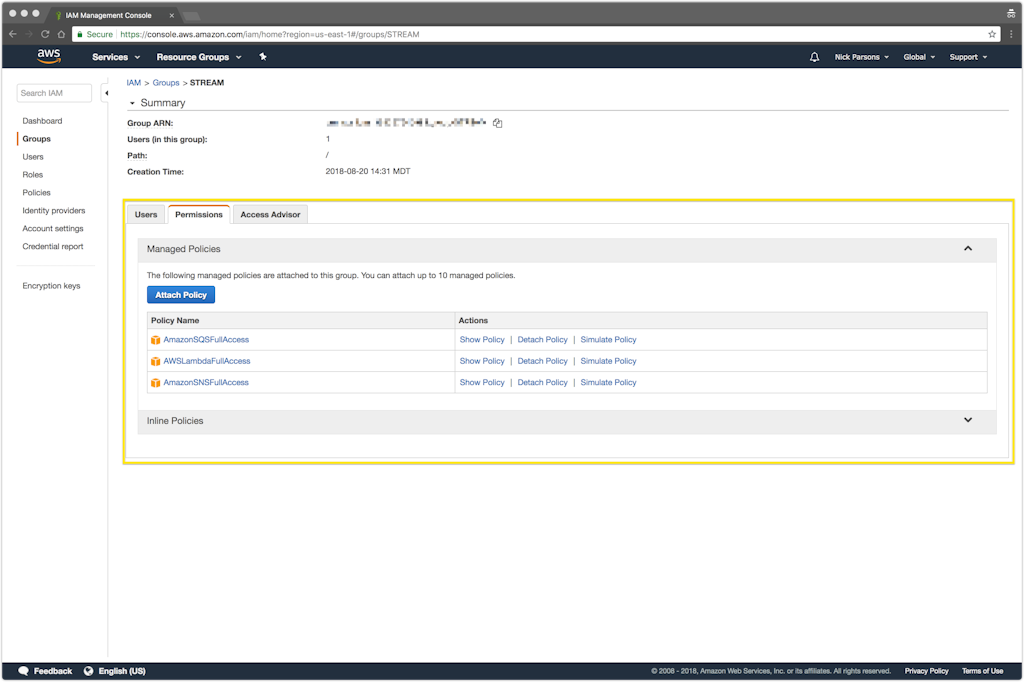This screenshot has width=1024, height=682.
Task: Click the AmazonSQSFullAccess policy cube icon
Action: pyautogui.click(x=155, y=340)
